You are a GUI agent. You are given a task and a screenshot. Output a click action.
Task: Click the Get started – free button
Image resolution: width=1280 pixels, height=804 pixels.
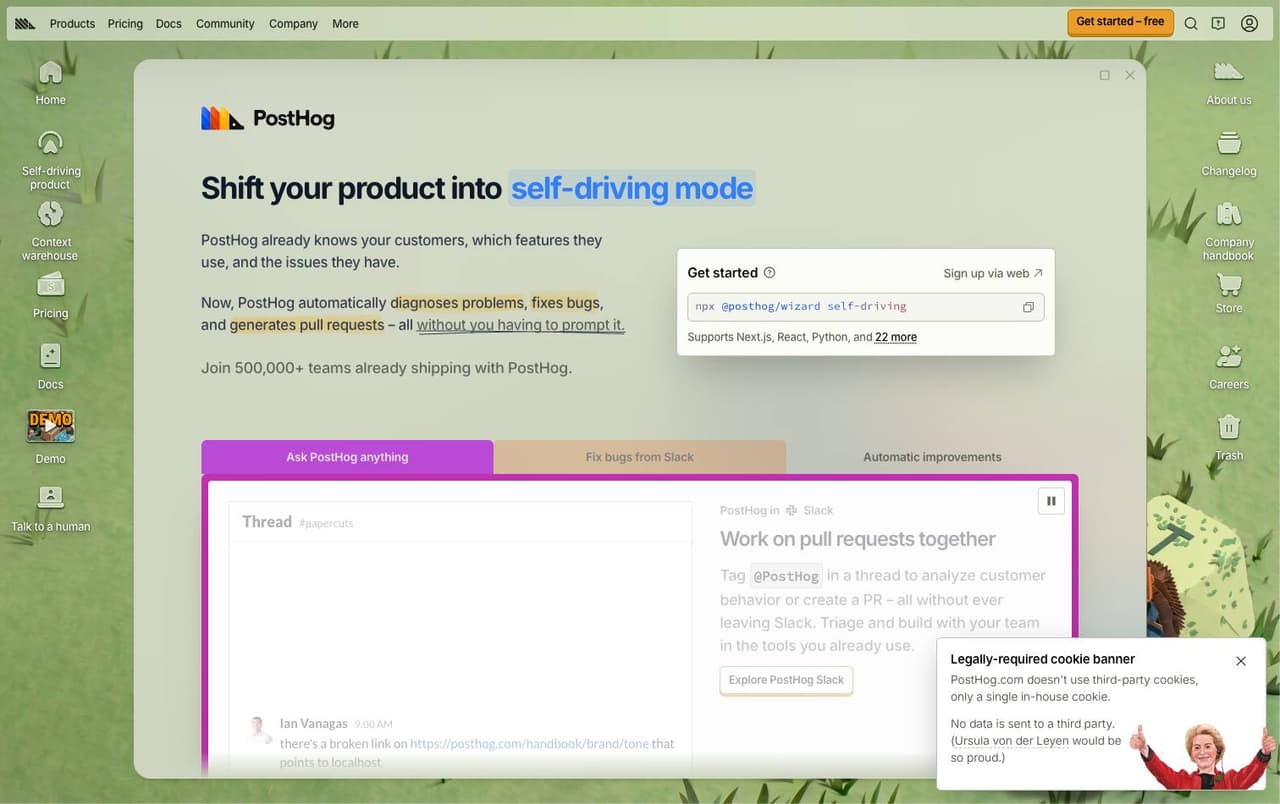click(x=1120, y=22)
